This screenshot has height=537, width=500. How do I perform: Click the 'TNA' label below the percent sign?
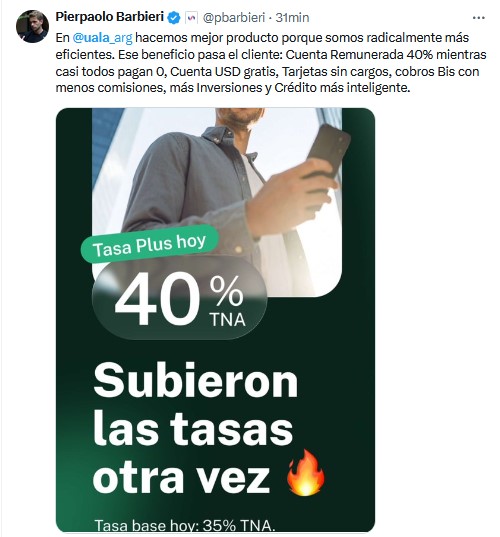228,320
